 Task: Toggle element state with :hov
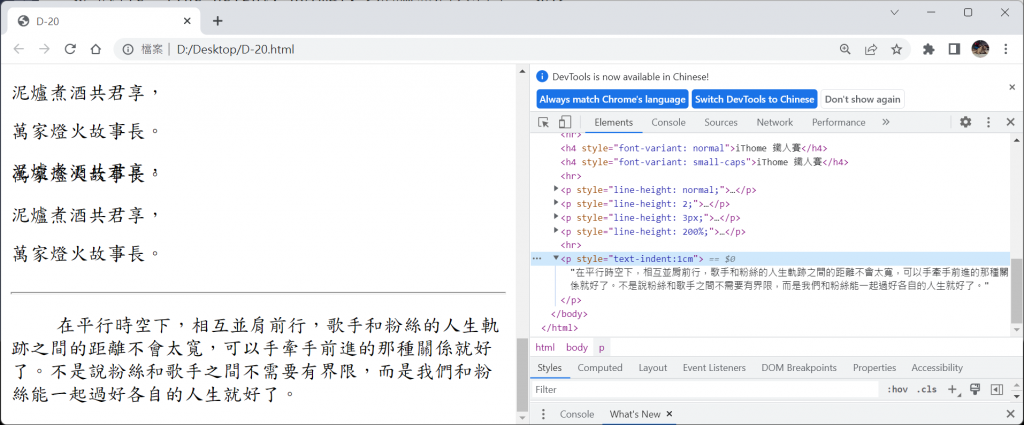click(x=897, y=390)
